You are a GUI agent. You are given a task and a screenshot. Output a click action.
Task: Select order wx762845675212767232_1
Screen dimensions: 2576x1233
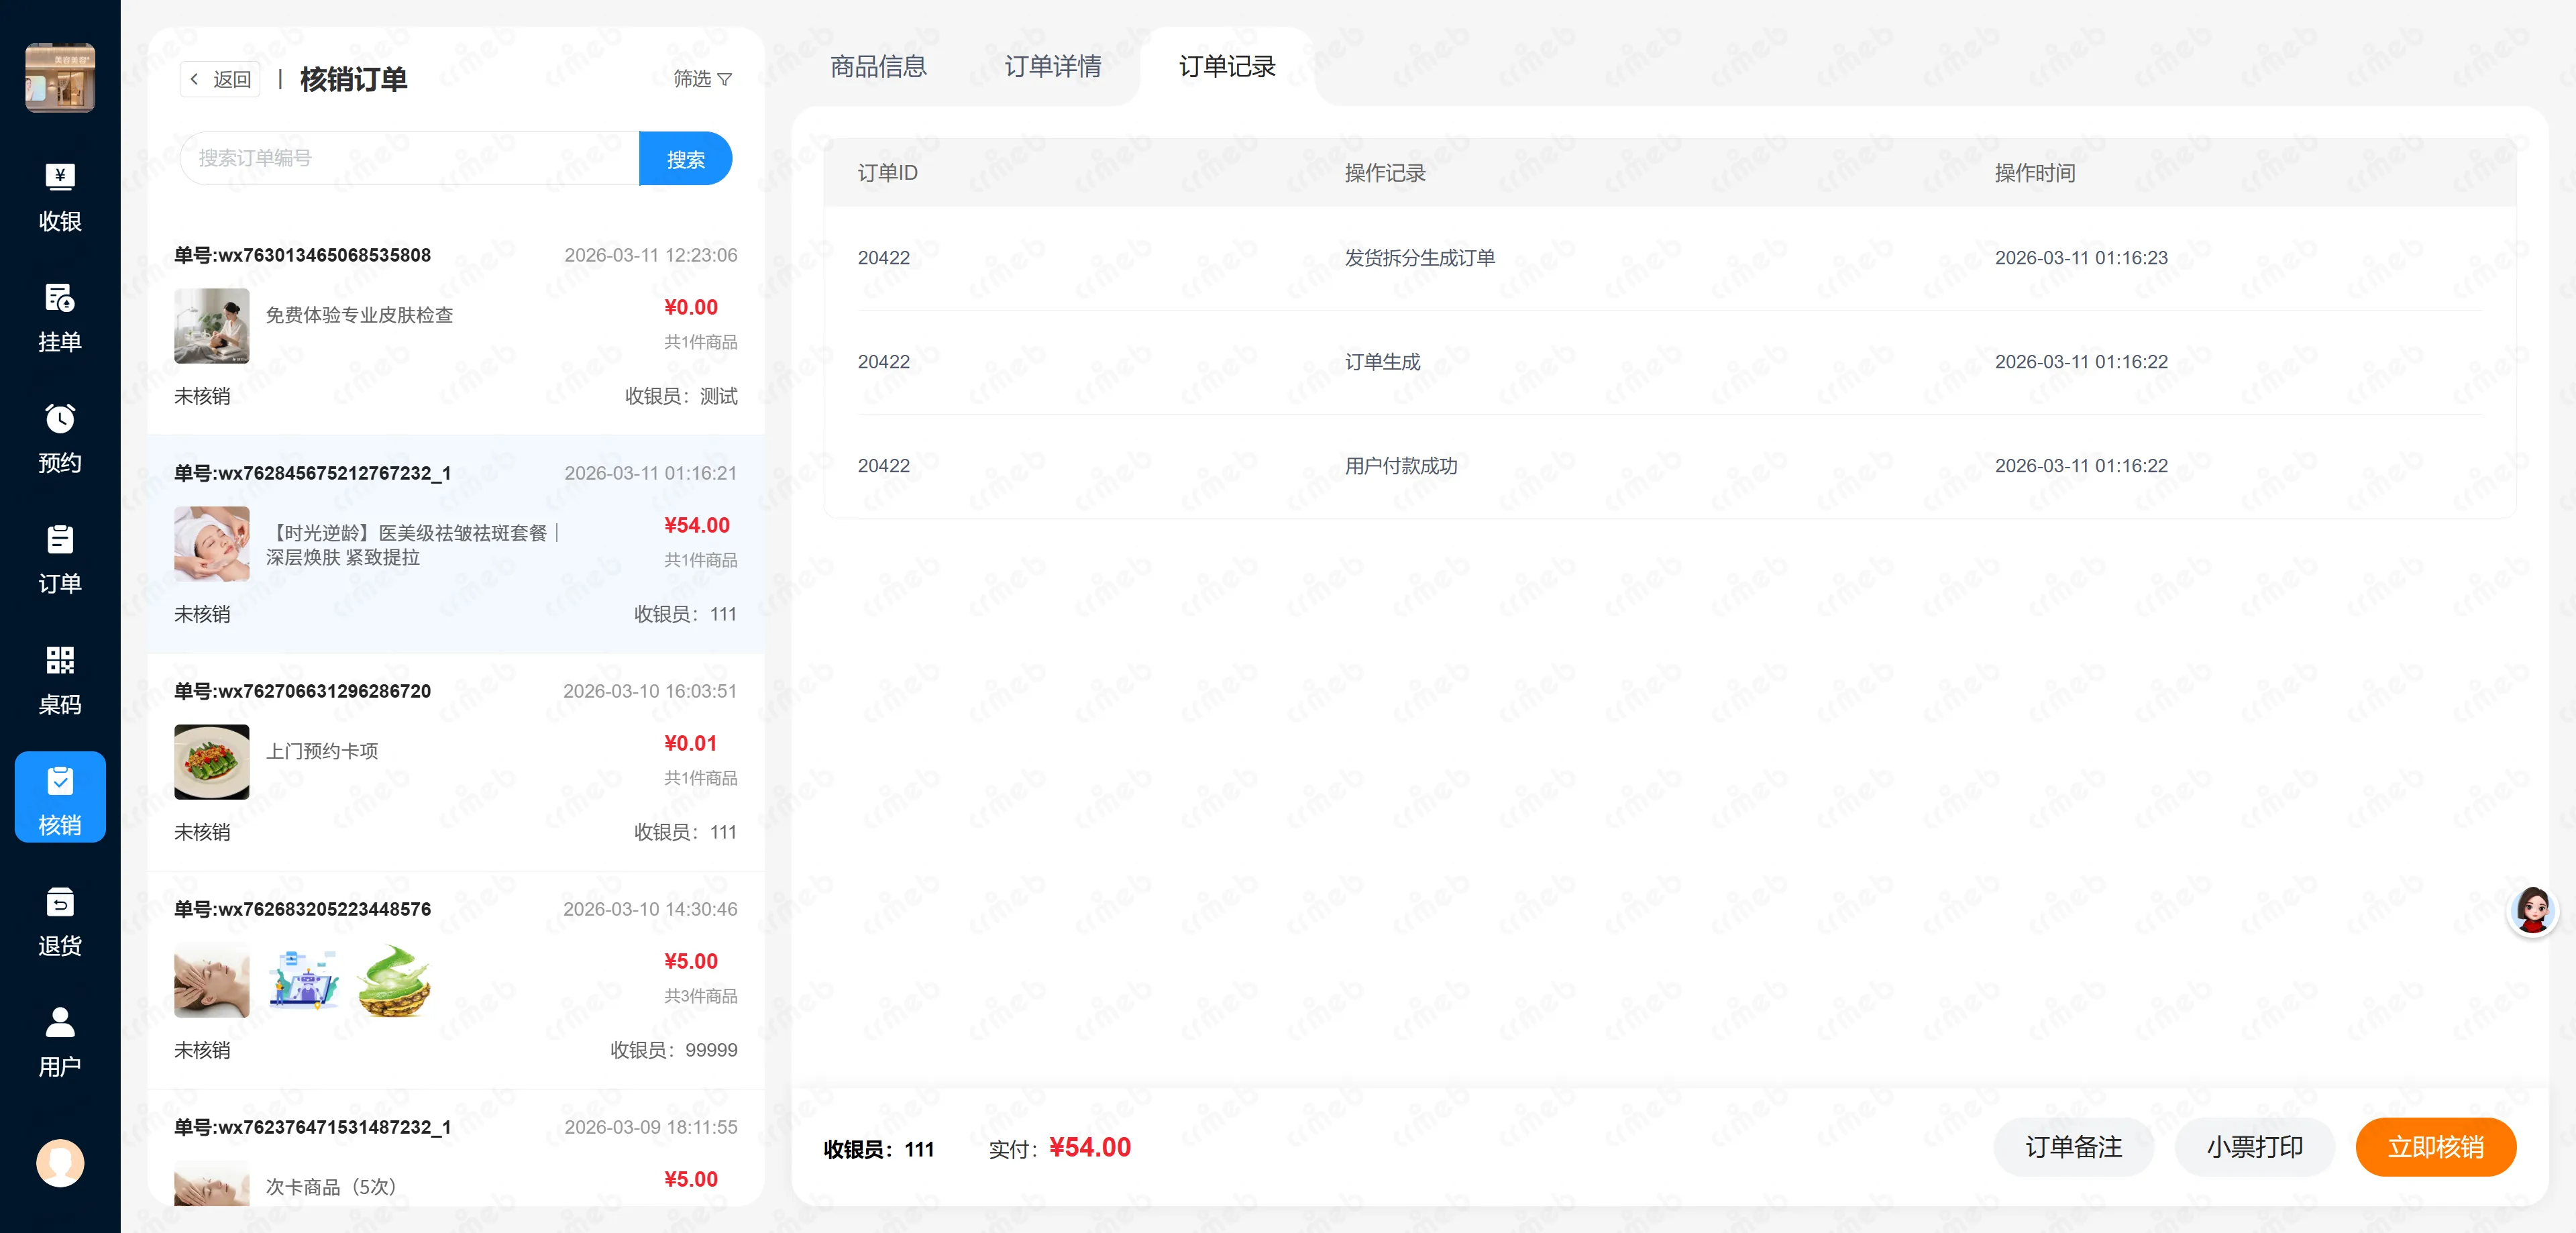(456, 544)
